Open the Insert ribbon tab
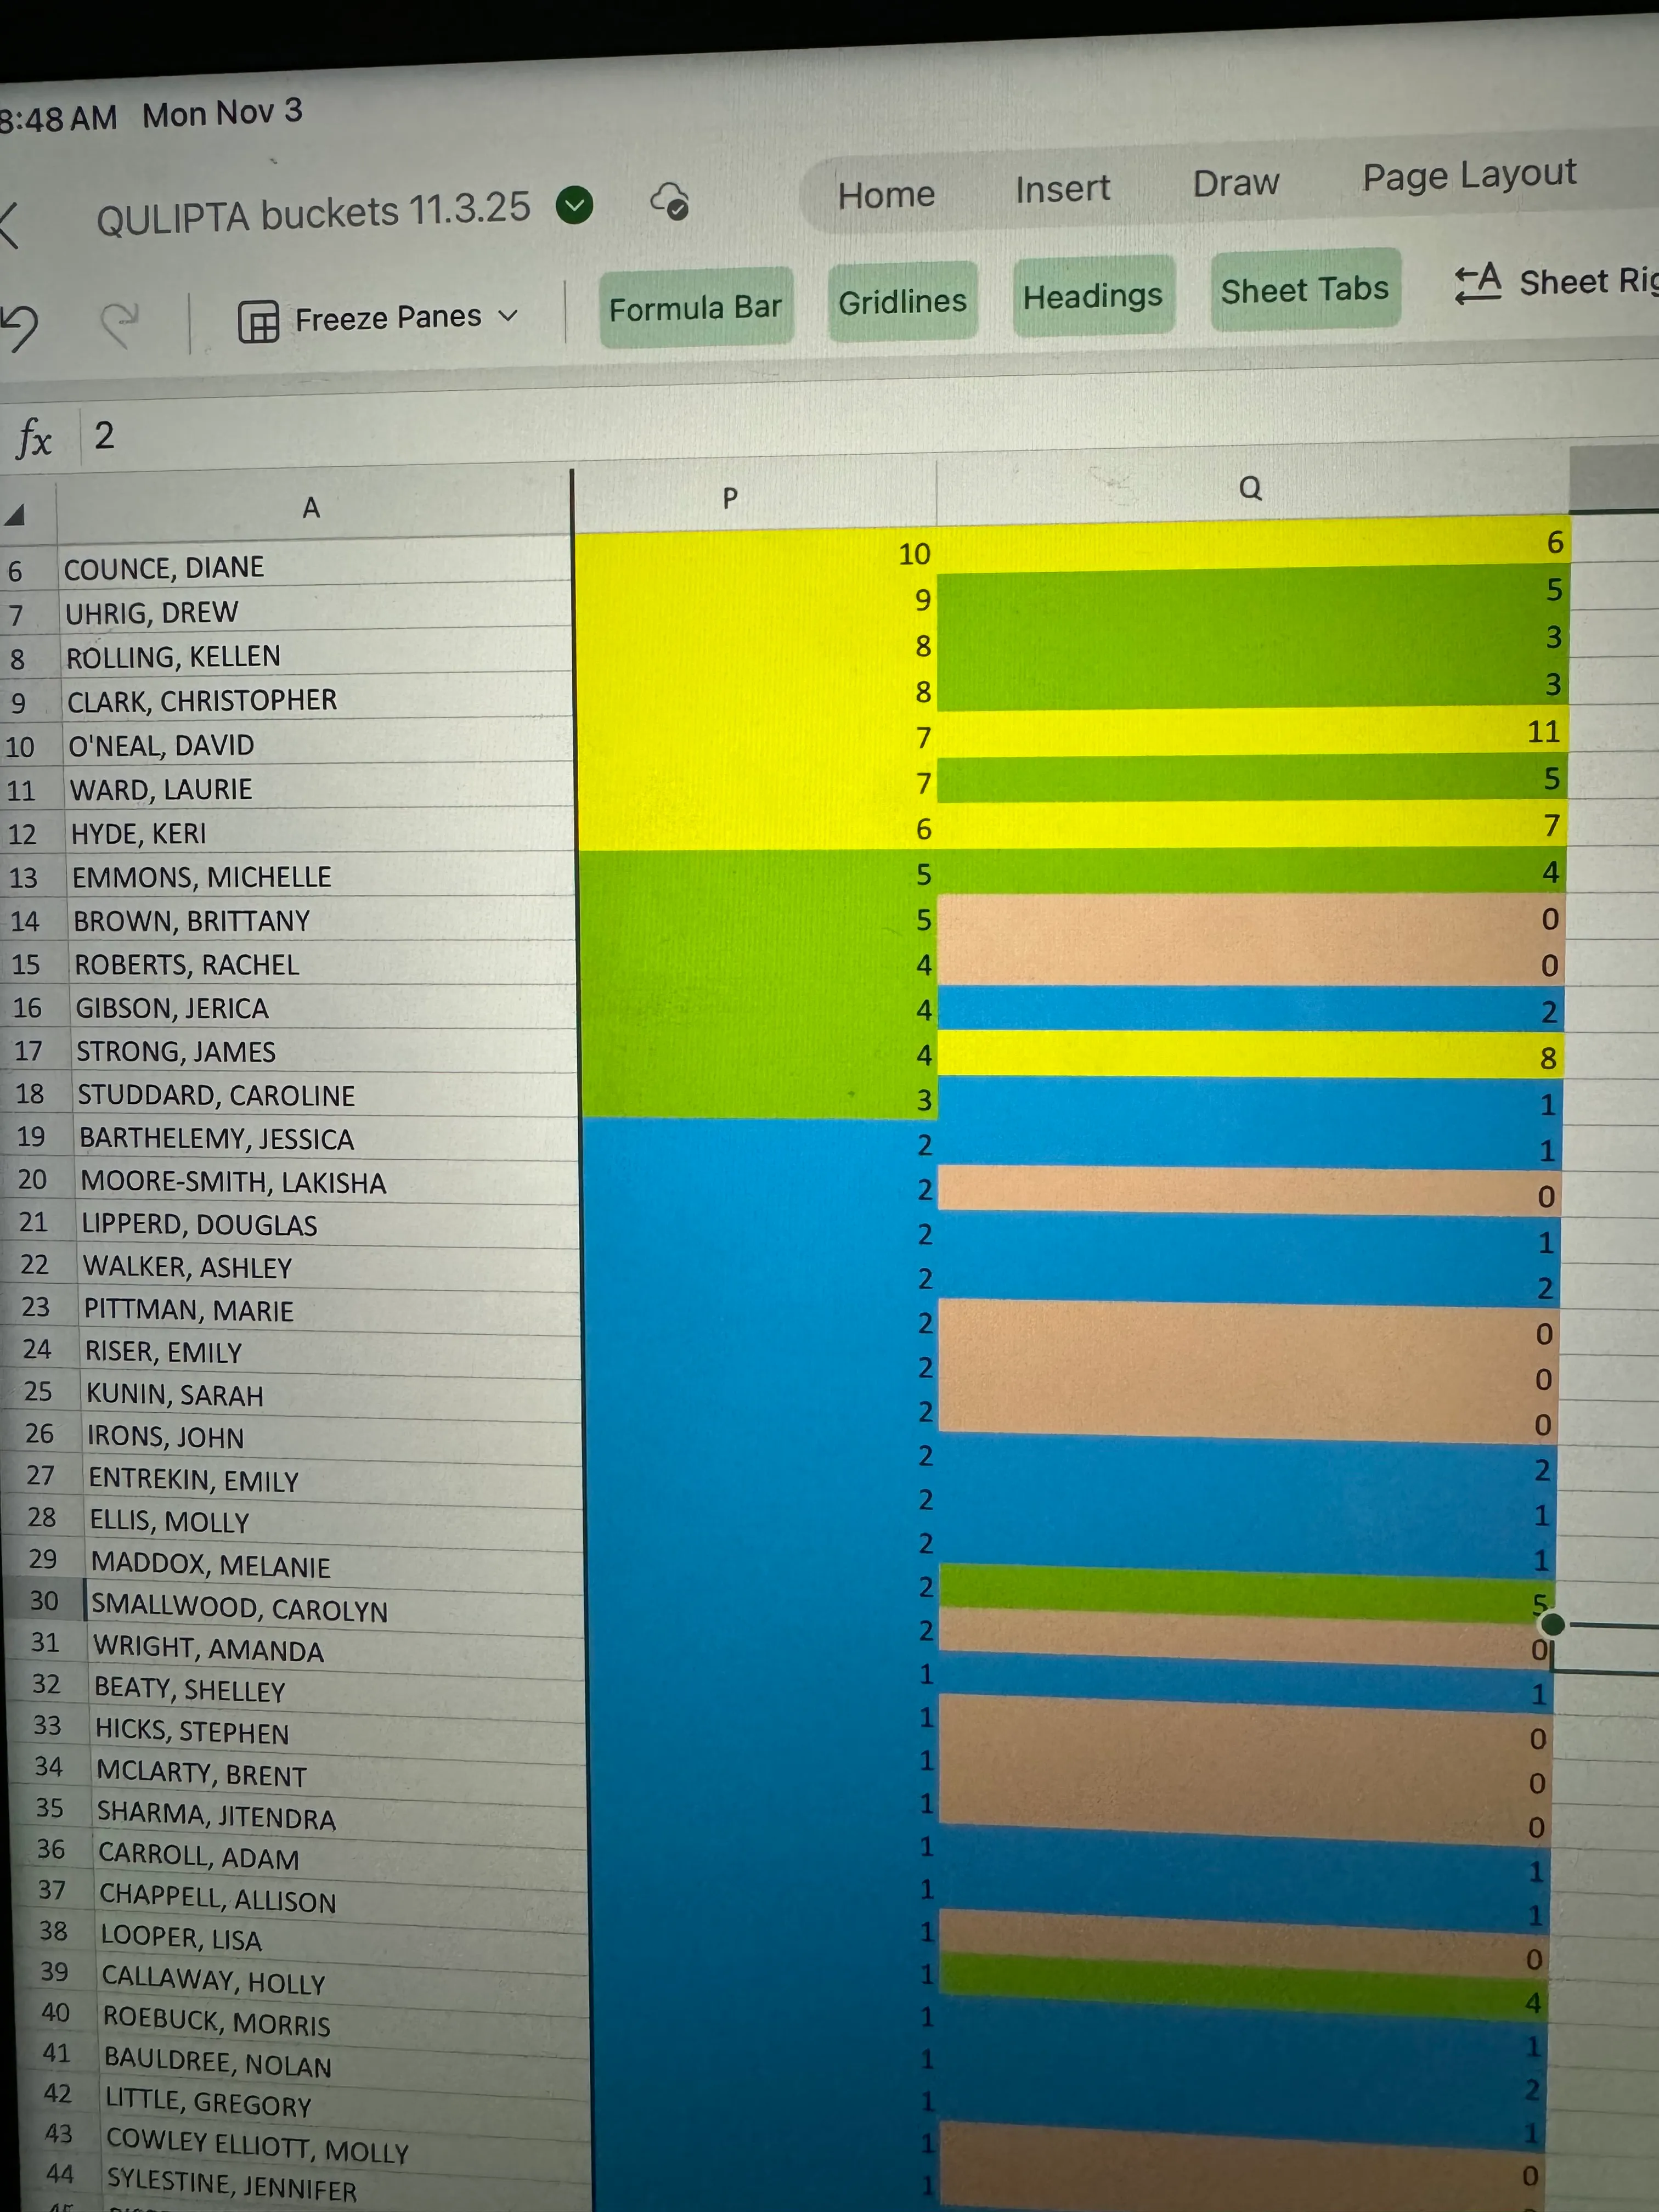The width and height of the screenshot is (1659, 2212). 1062,188
